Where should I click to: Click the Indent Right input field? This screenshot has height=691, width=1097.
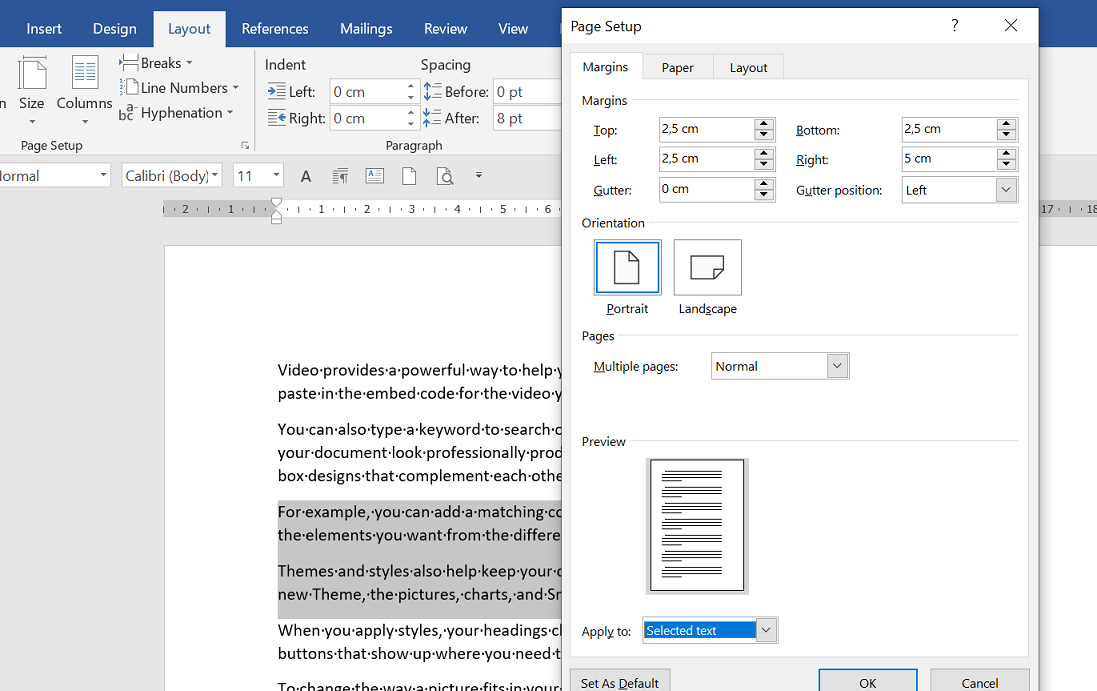click(367, 118)
